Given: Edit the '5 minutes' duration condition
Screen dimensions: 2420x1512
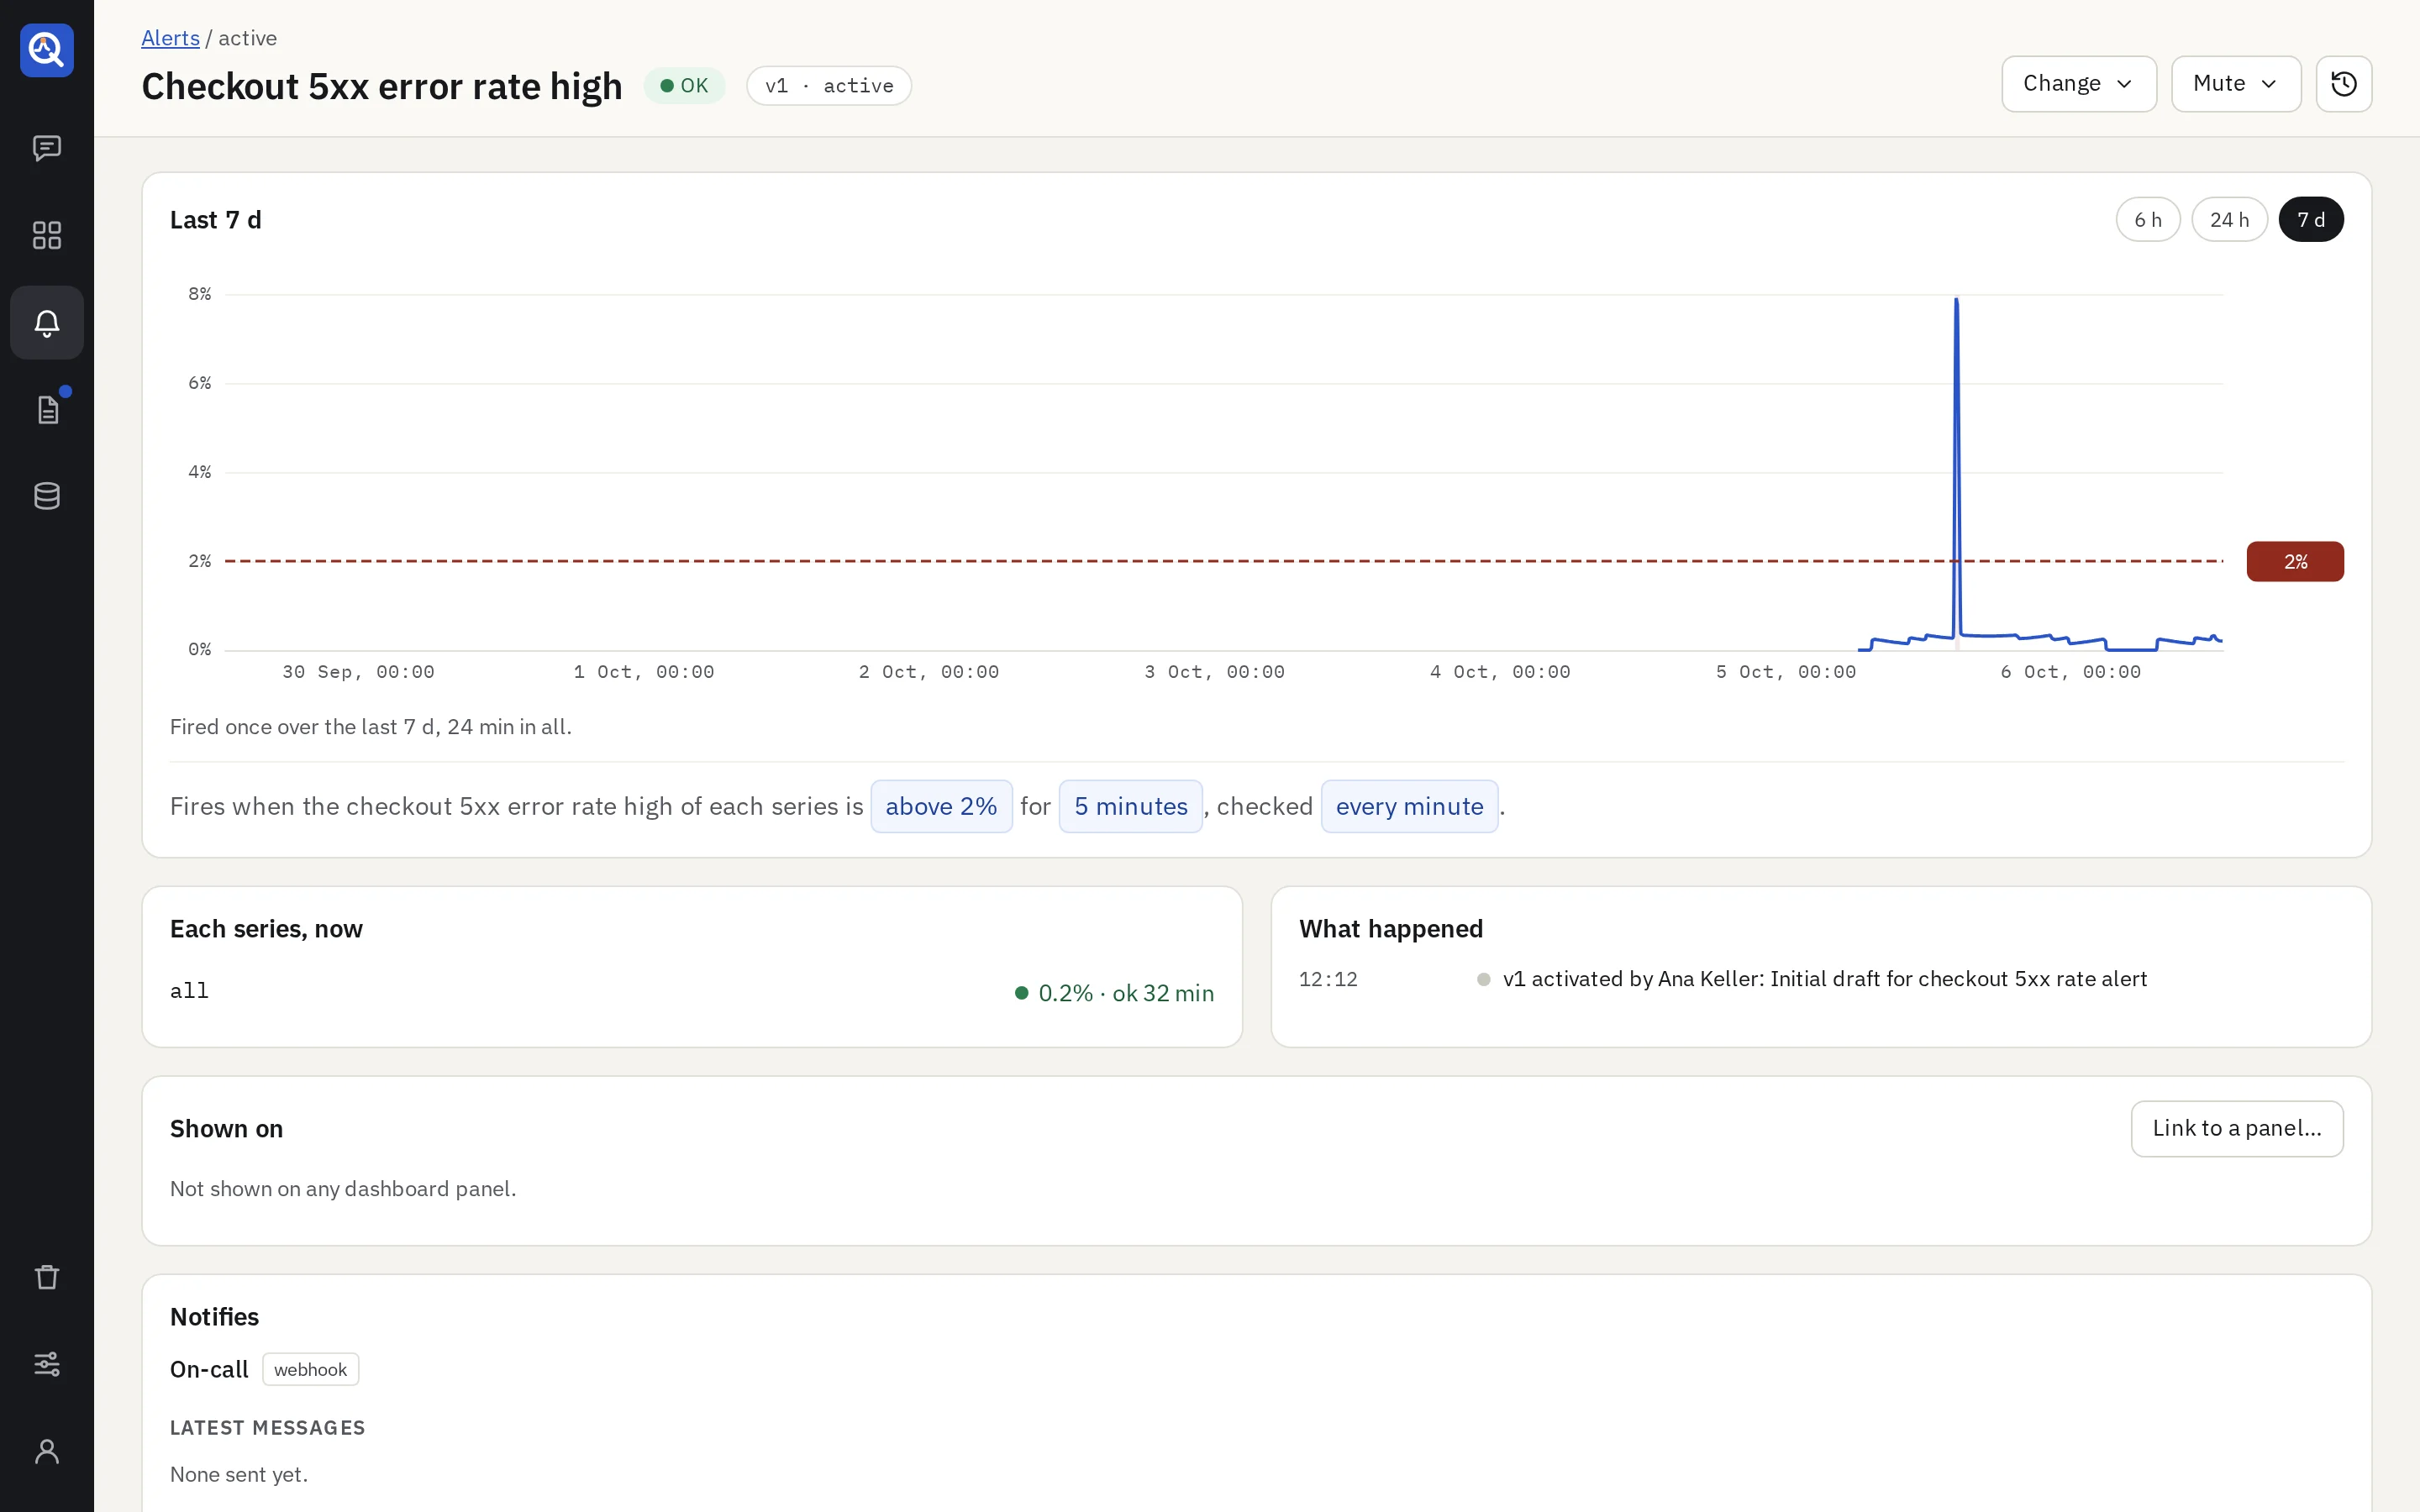Looking at the screenshot, I should click(x=1130, y=806).
